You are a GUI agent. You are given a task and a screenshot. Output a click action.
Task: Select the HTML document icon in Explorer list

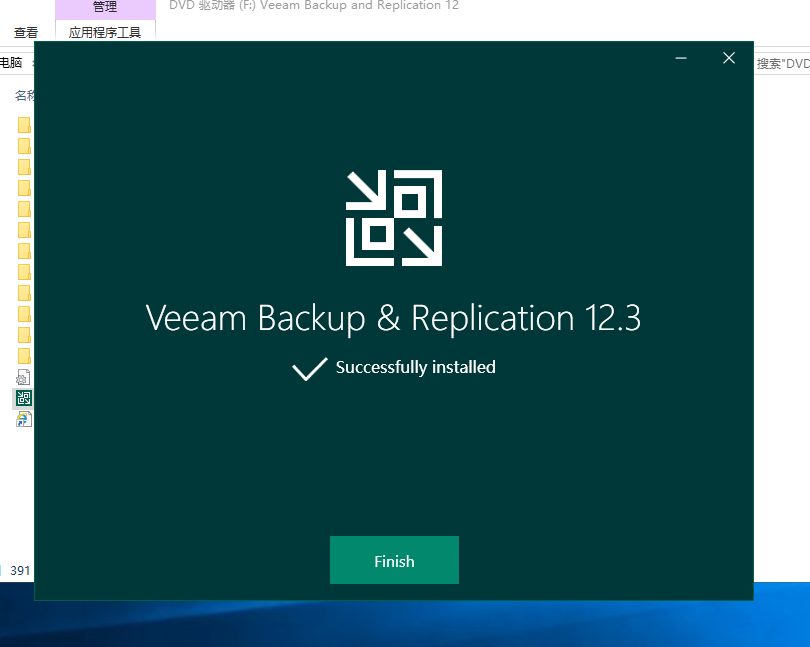(23, 419)
